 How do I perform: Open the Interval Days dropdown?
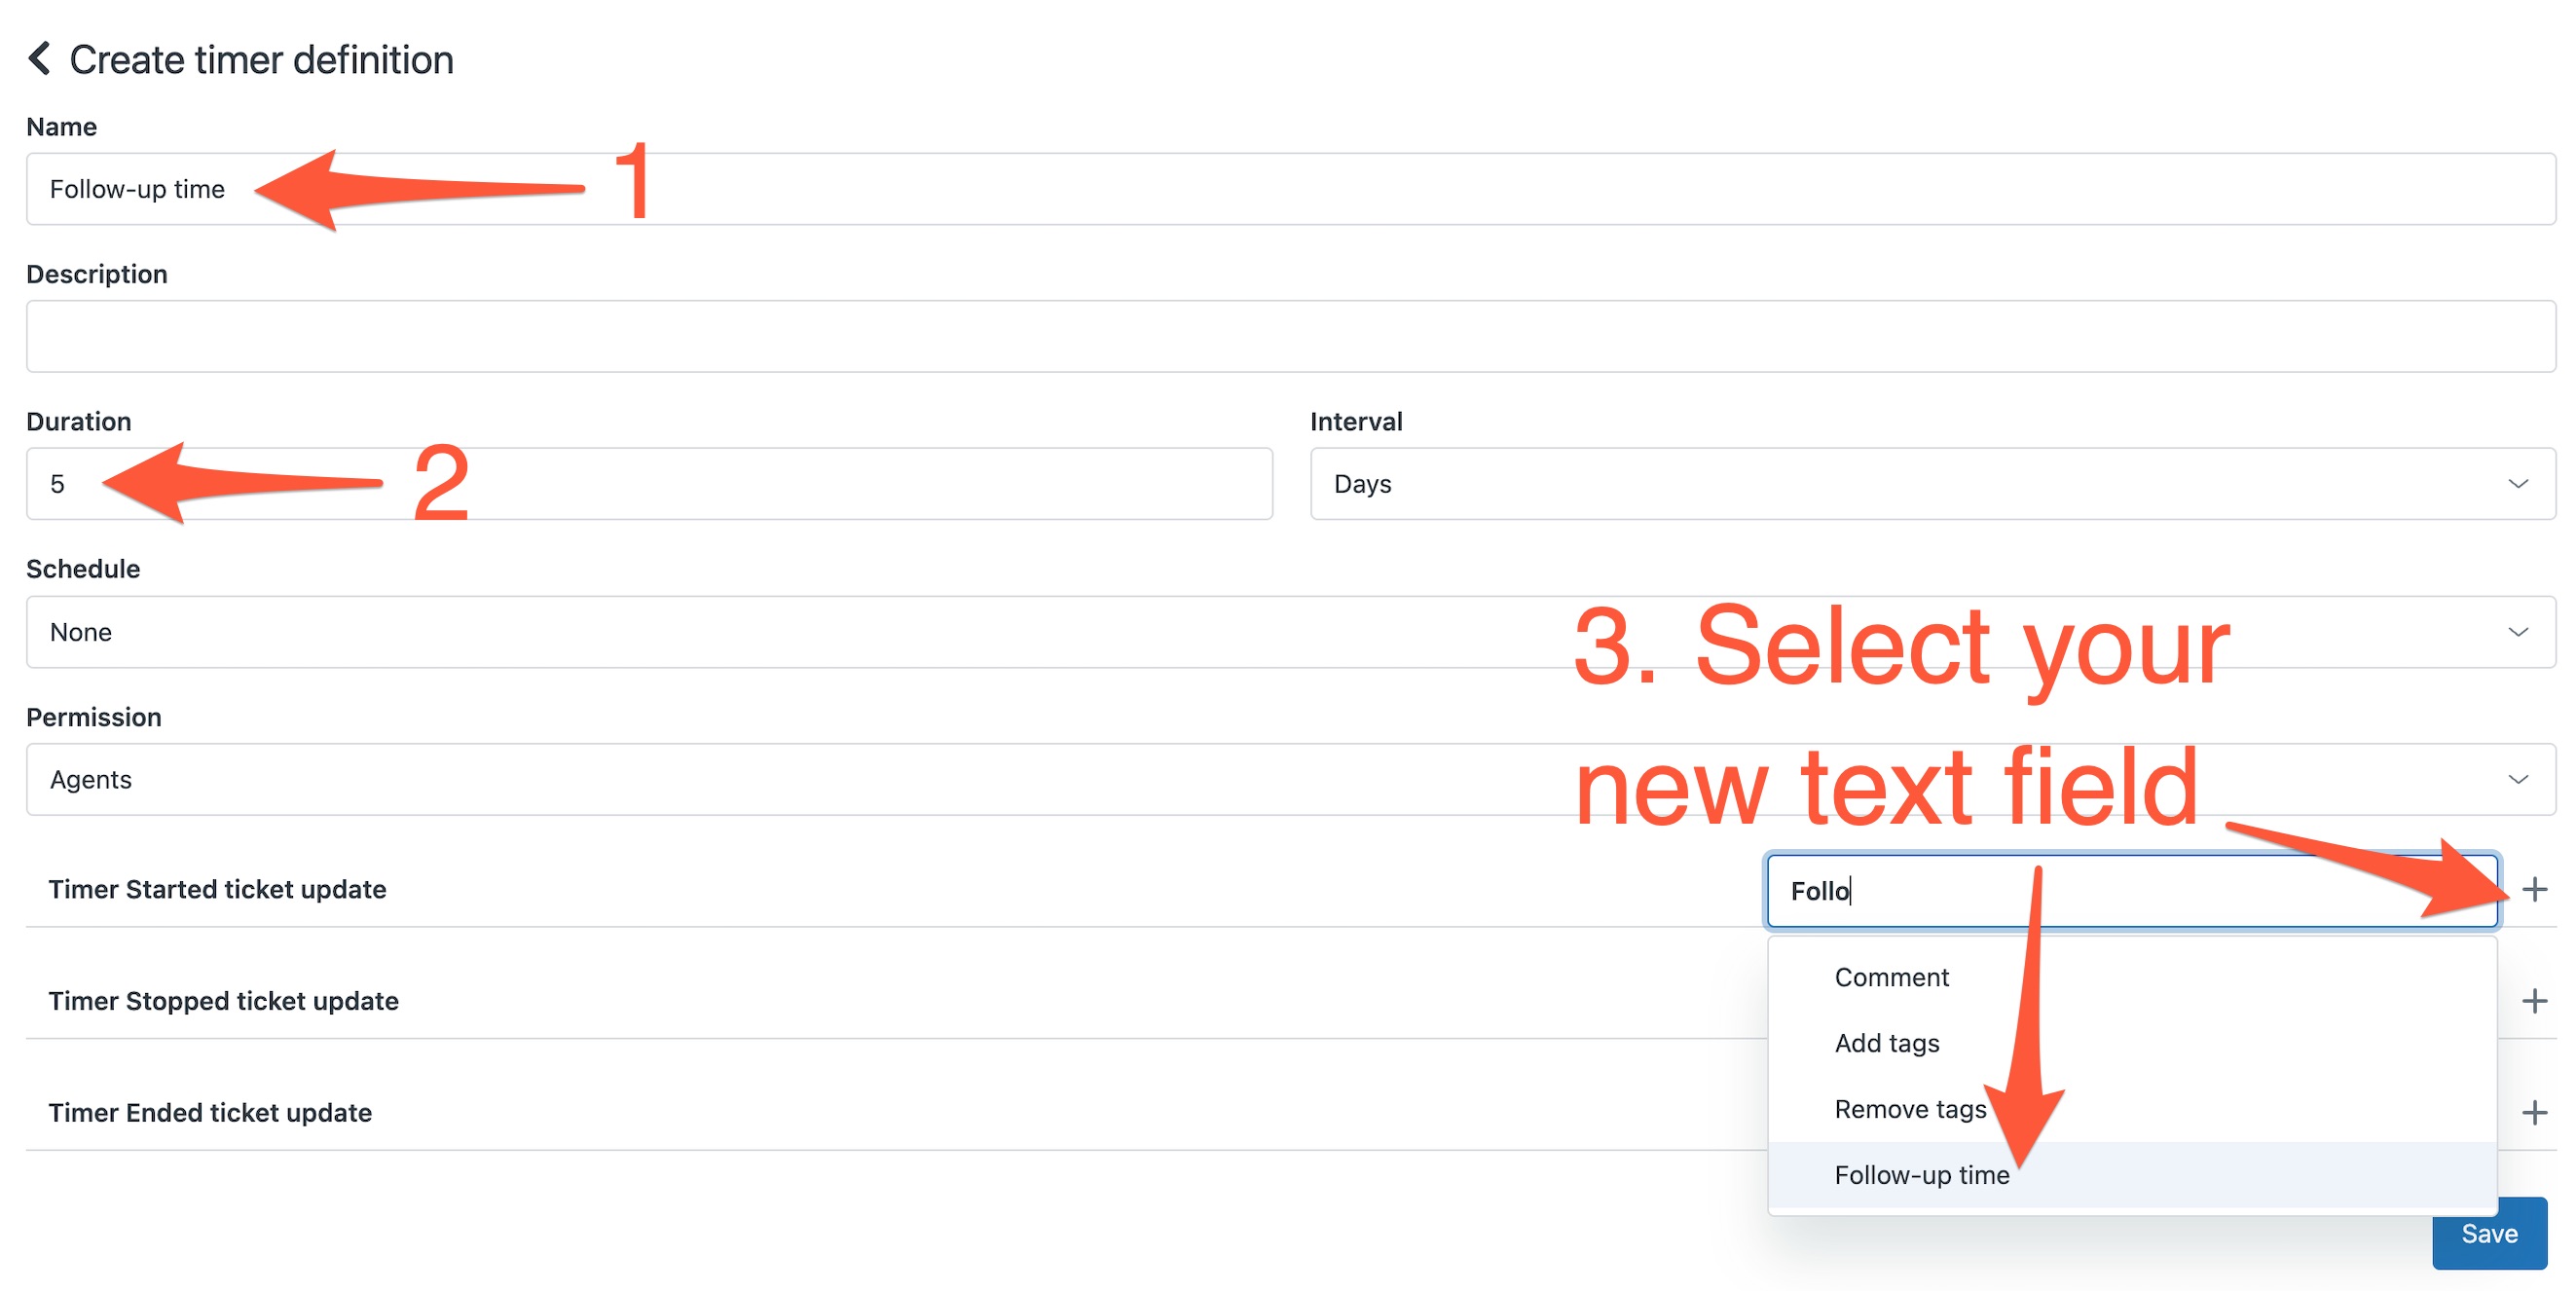[x=1932, y=484]
